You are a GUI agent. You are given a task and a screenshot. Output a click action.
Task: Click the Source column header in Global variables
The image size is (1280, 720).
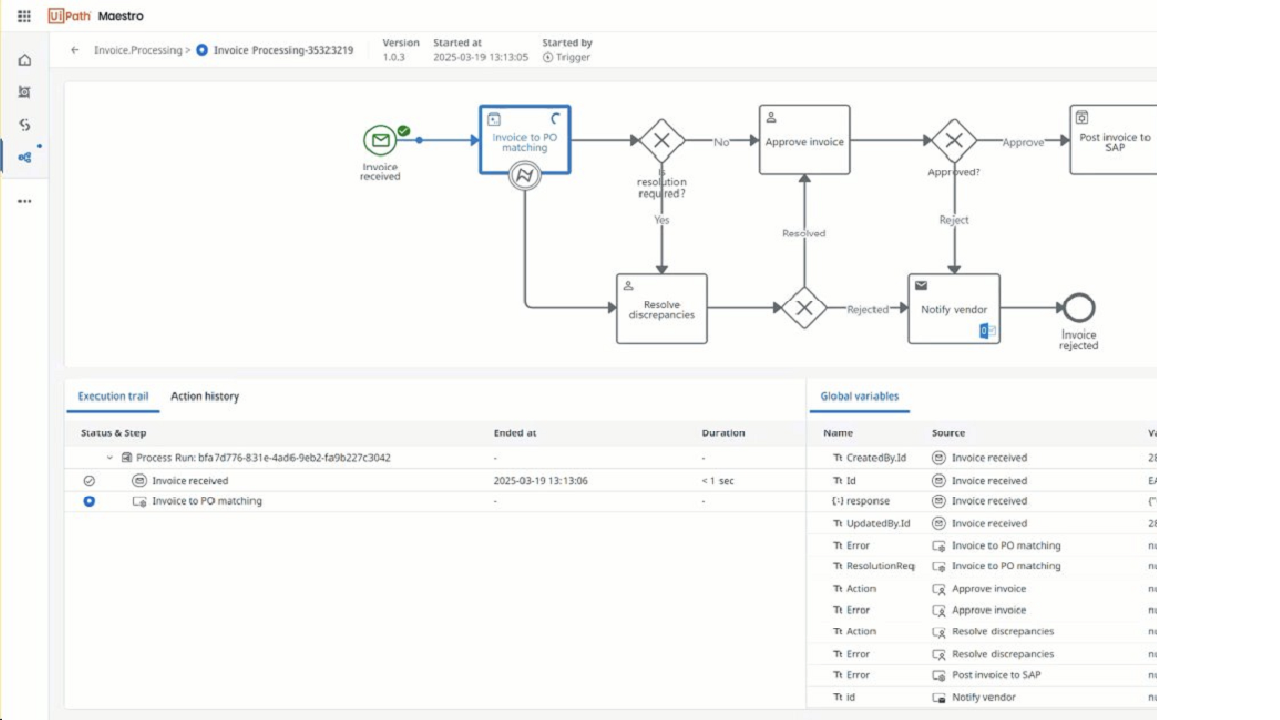(948, 433)
